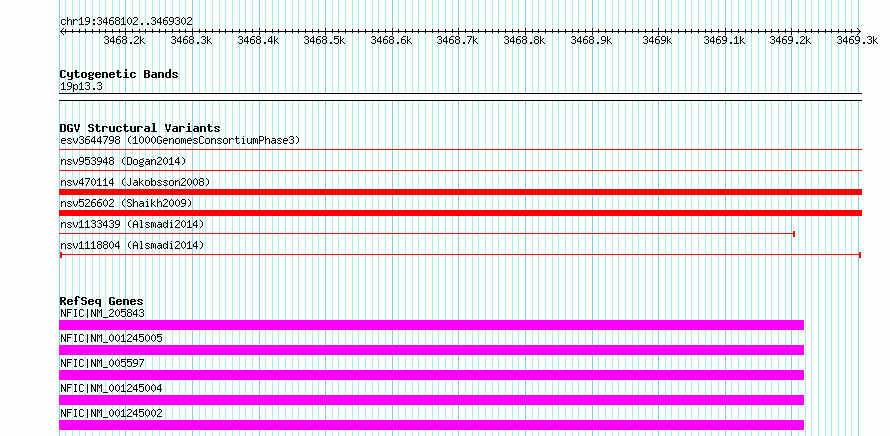Click the thin red esv3644798 variant line

pos(460,149)
